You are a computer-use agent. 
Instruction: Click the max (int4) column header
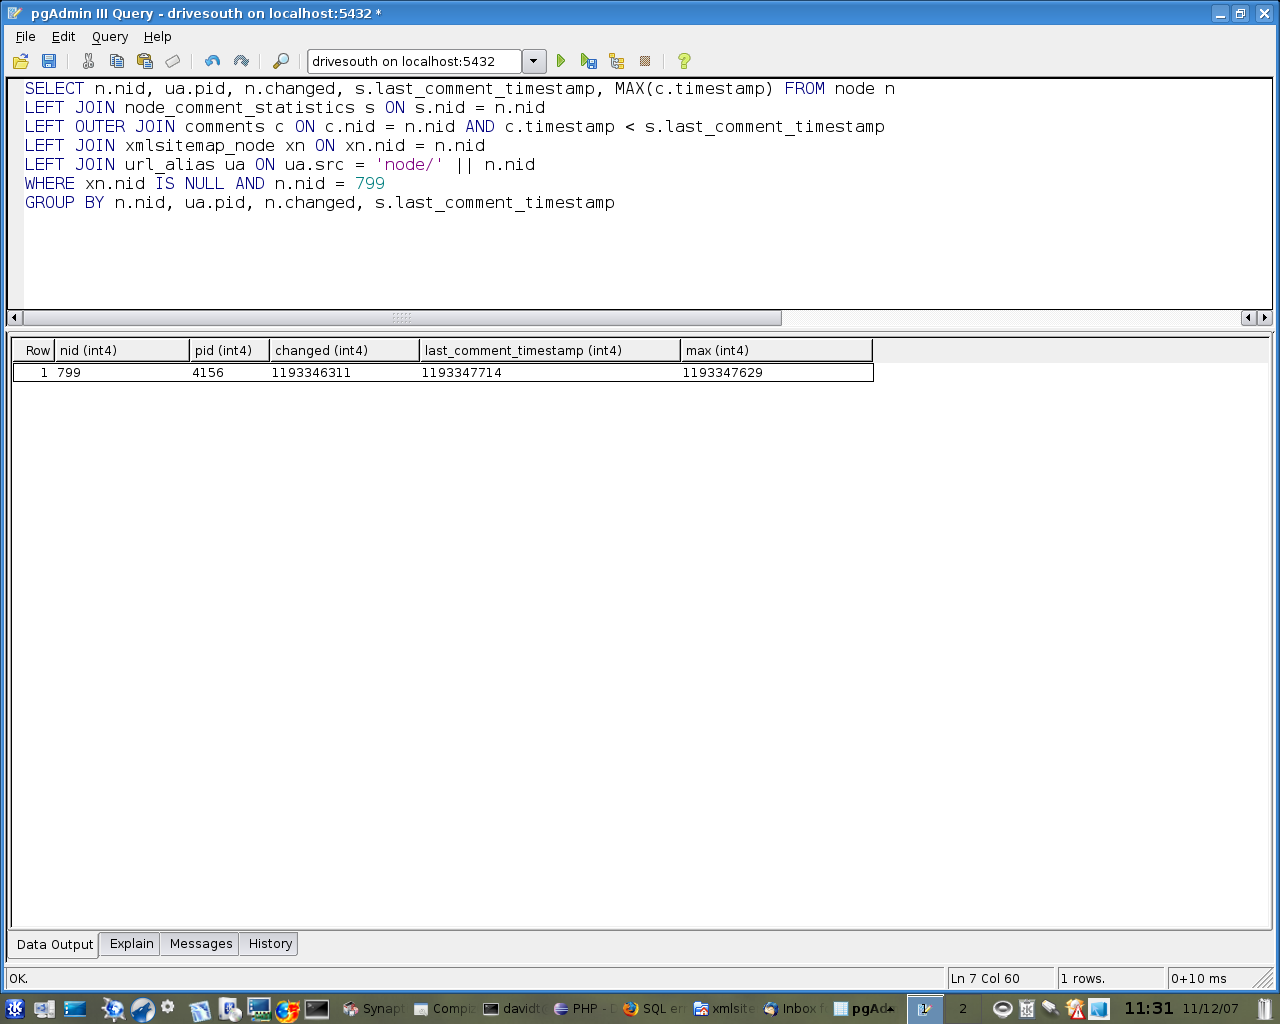[777, 350]
